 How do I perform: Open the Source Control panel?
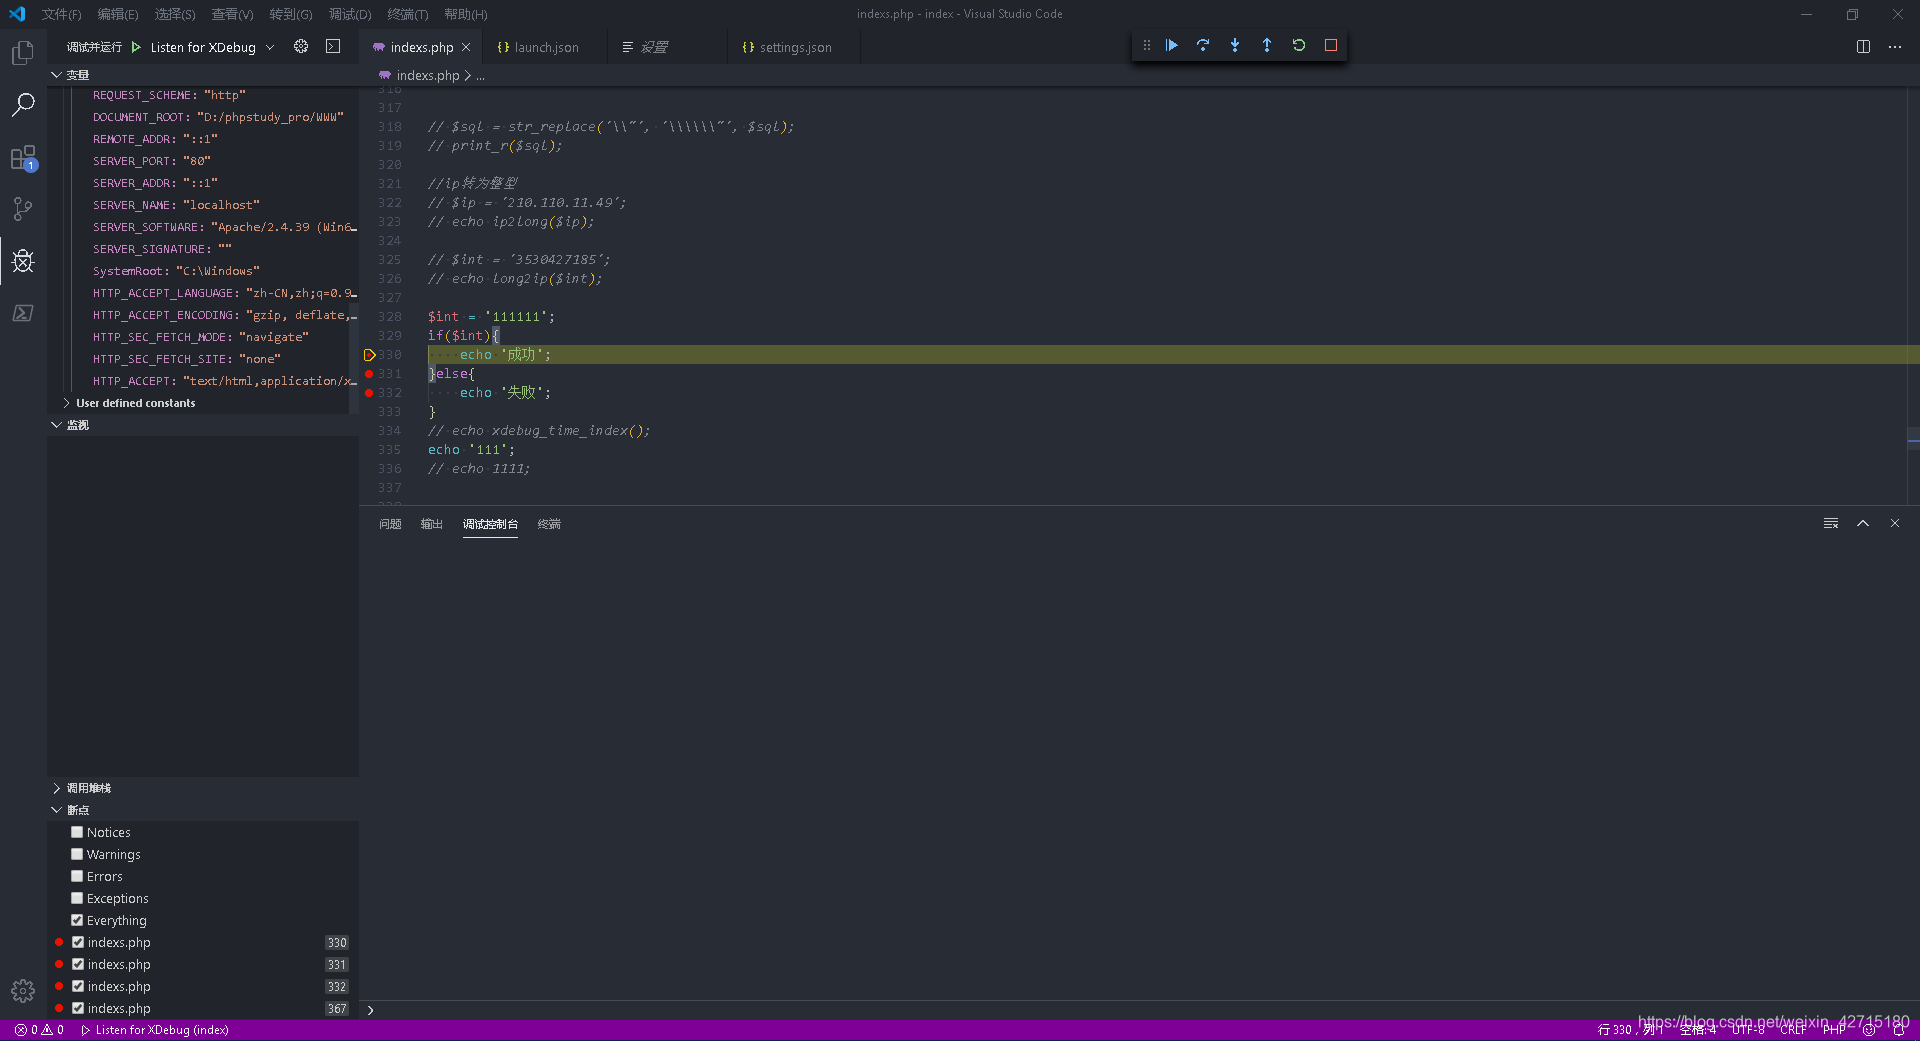(22, 208)
